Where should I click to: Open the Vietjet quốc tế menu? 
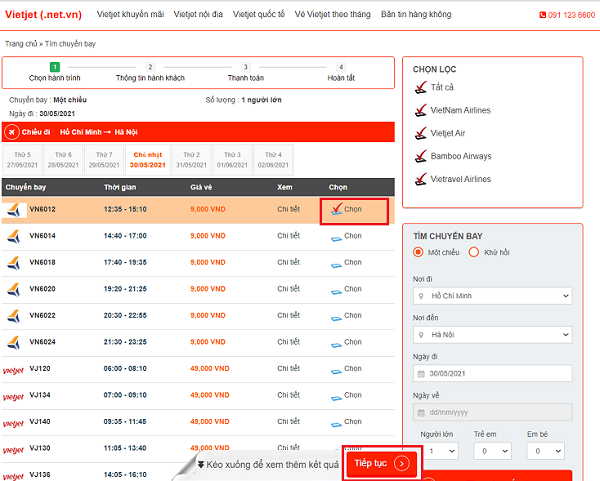click(x=259, y=14)
